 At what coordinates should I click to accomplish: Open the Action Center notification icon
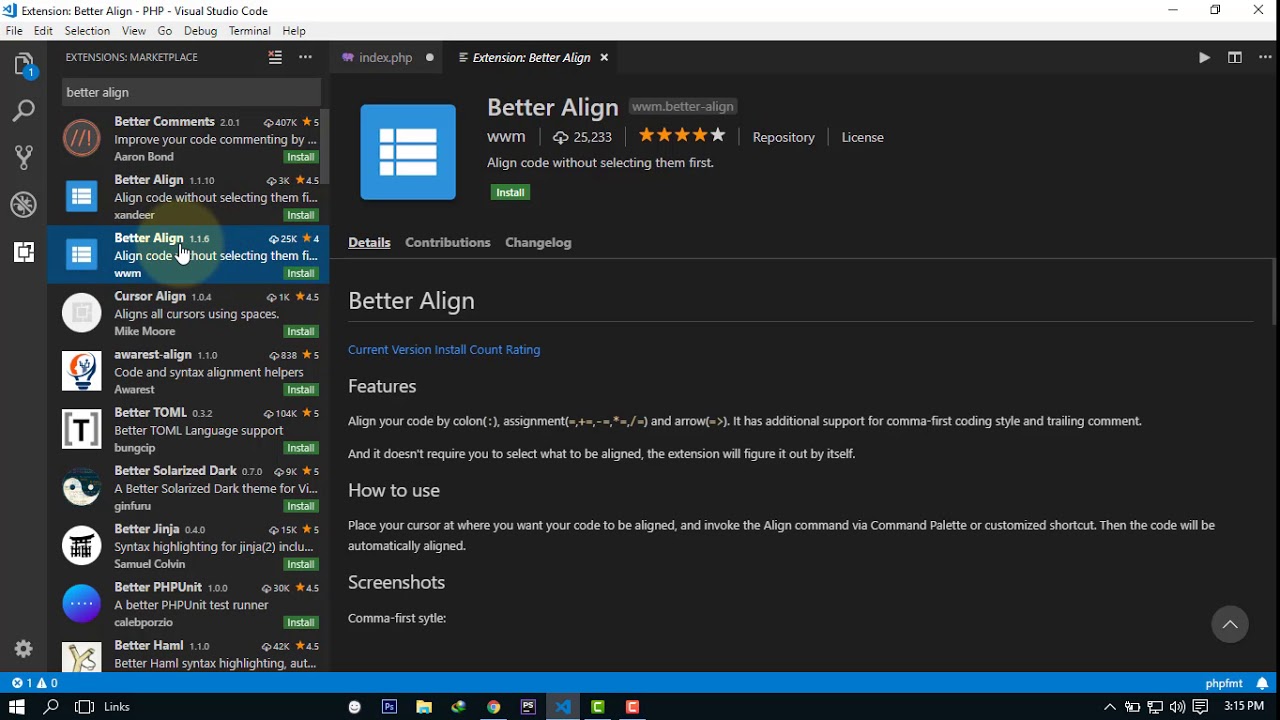(1201, 707)
